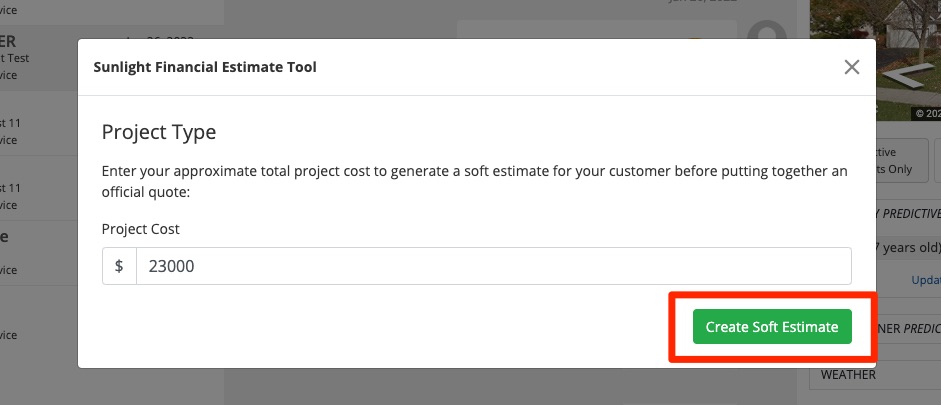The height and width of the screenshot is (405, 941).
Task: Click the '7 years old' text
Action: click(x=908, y=247)
